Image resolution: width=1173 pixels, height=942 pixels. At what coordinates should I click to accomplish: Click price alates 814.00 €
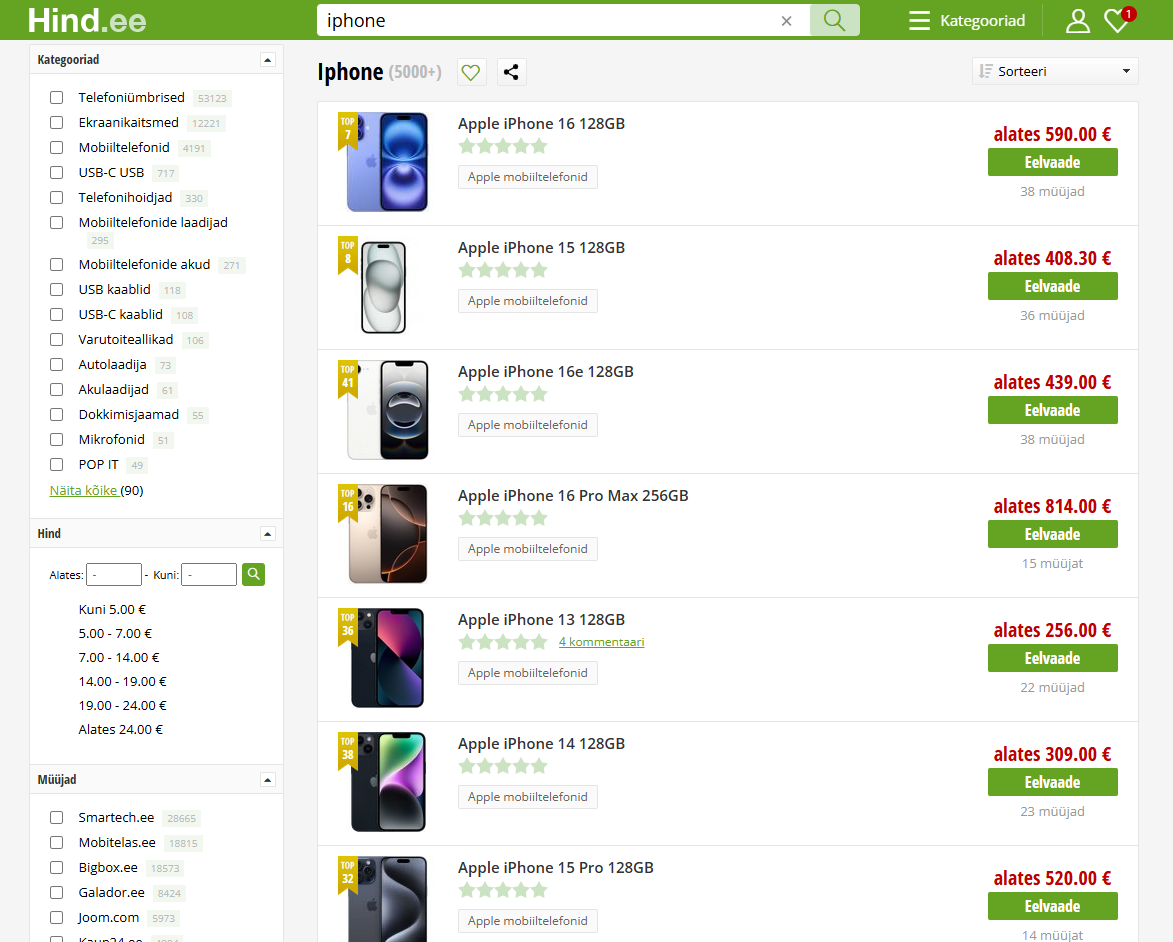pyautogui.click(x=1053, y=507)
